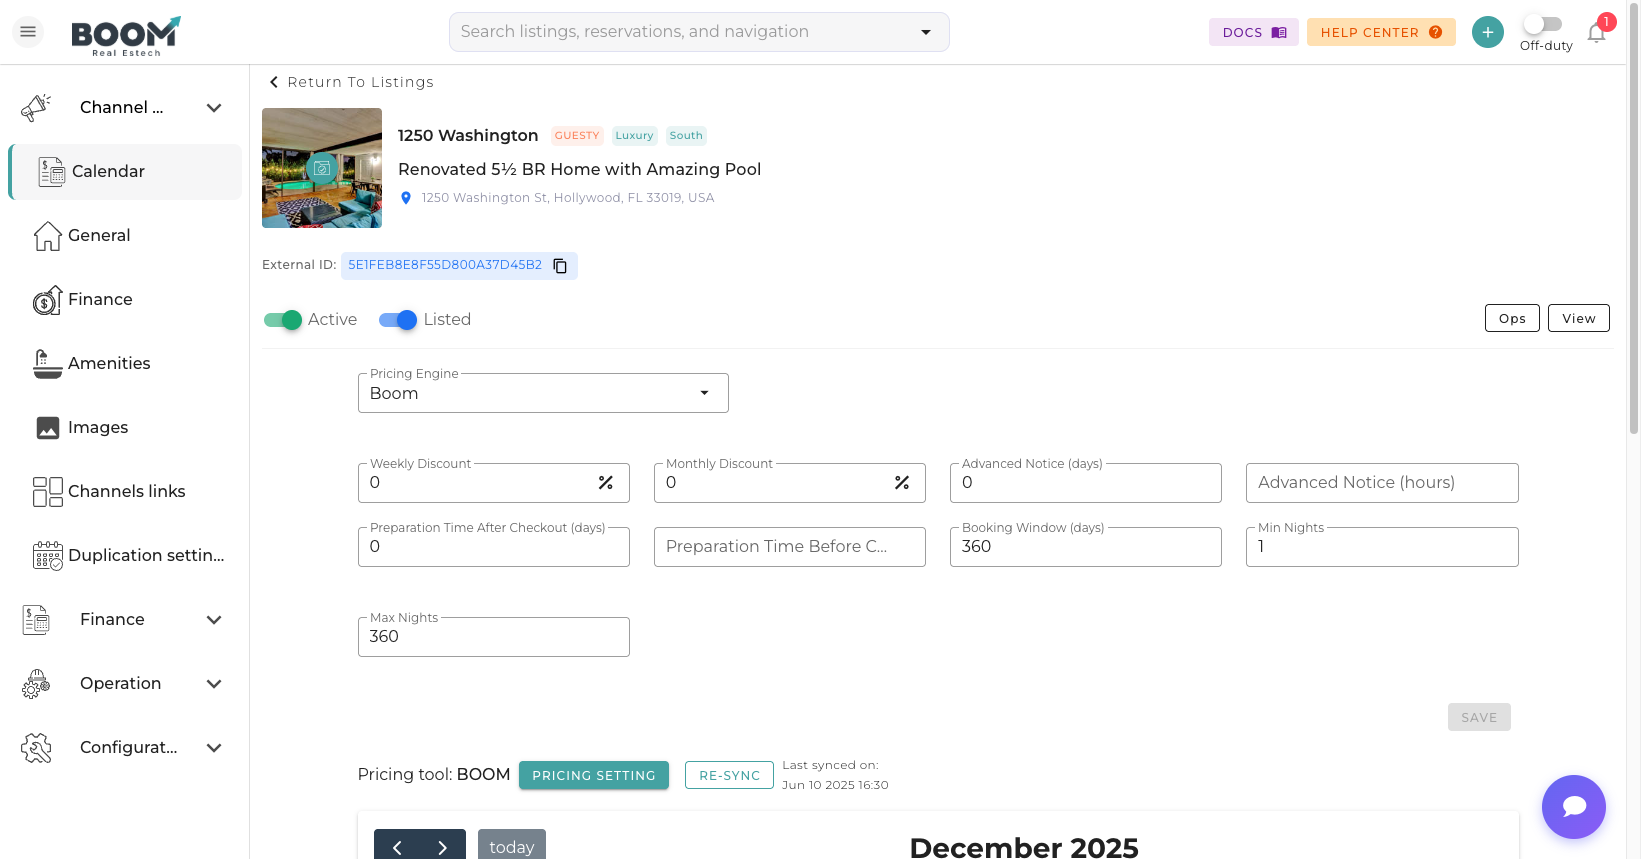Click the hamburger menu icon
This screenshot has width=1641, height=859.
coord(28,32)
